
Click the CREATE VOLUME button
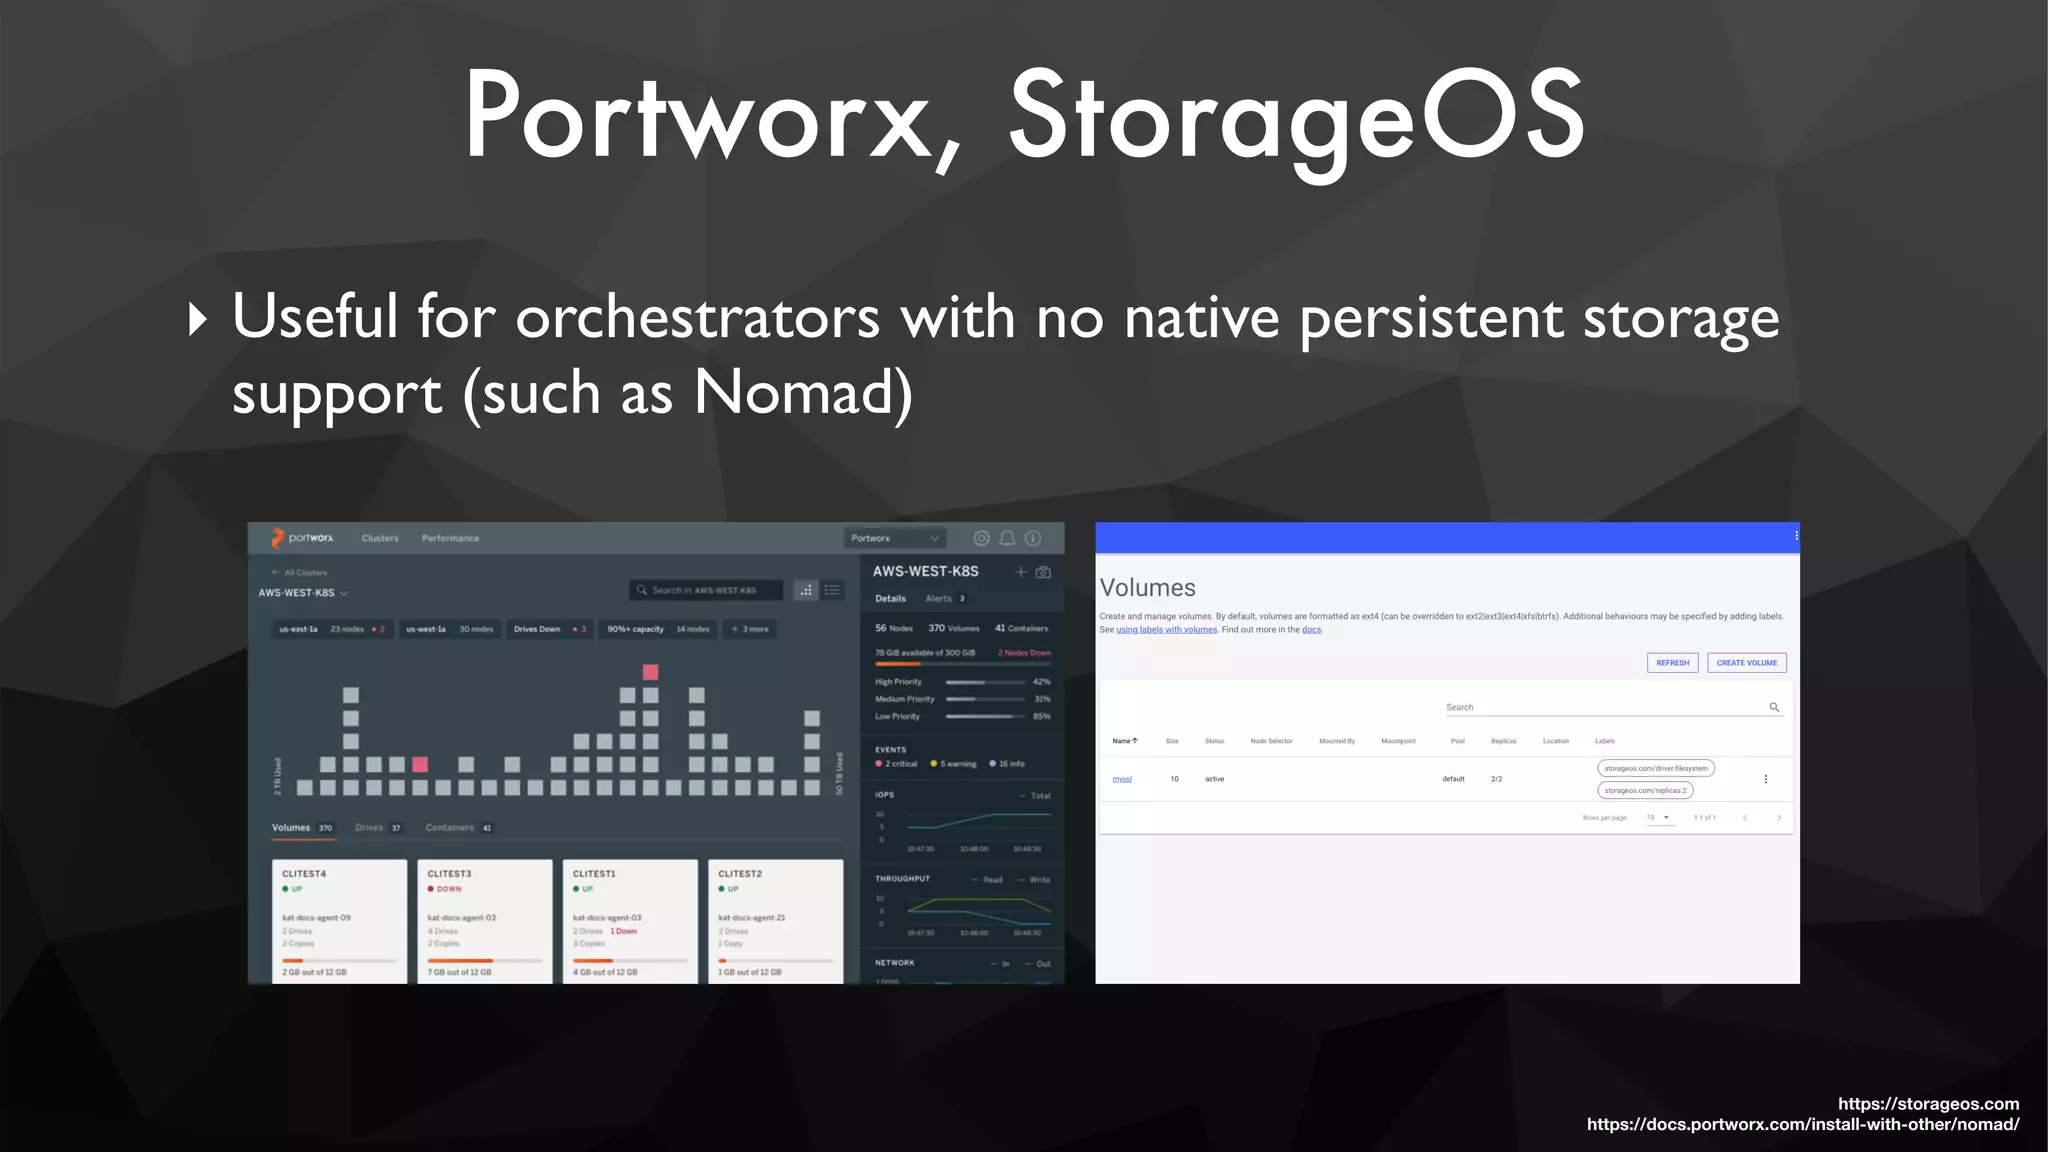[1747, 663]
